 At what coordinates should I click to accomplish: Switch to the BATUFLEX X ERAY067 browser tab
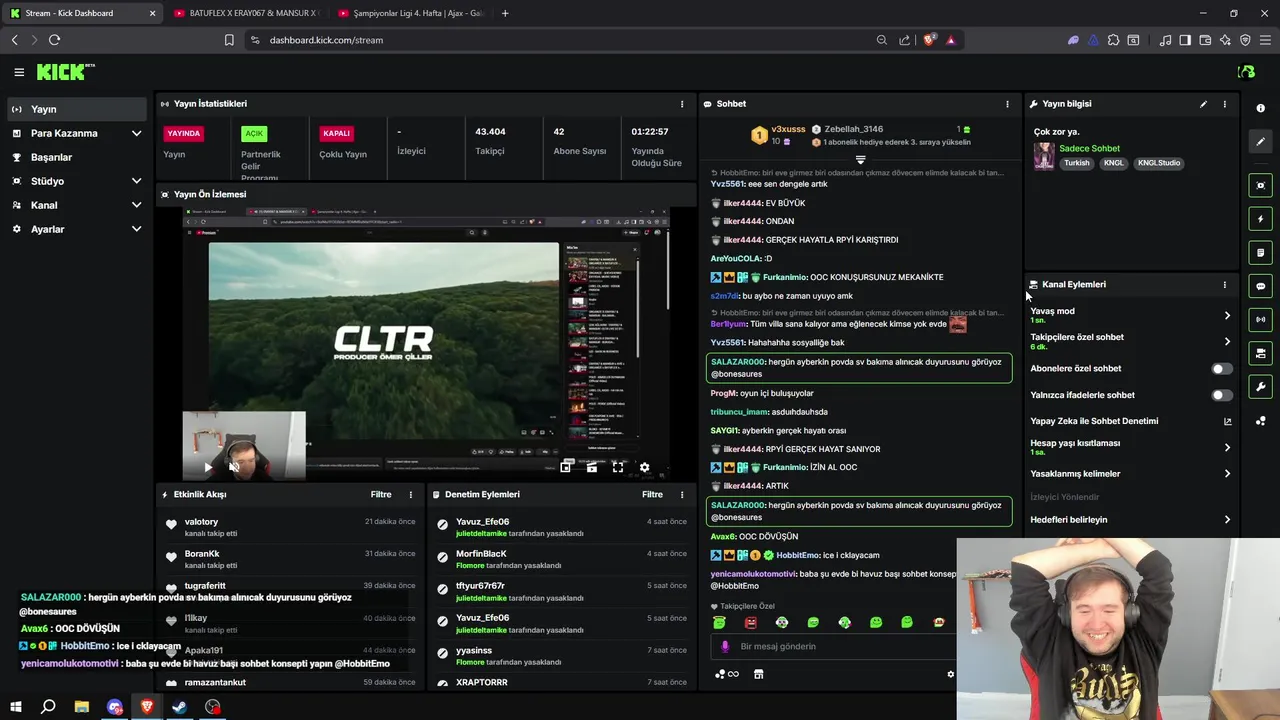click(x=247, y=13)
